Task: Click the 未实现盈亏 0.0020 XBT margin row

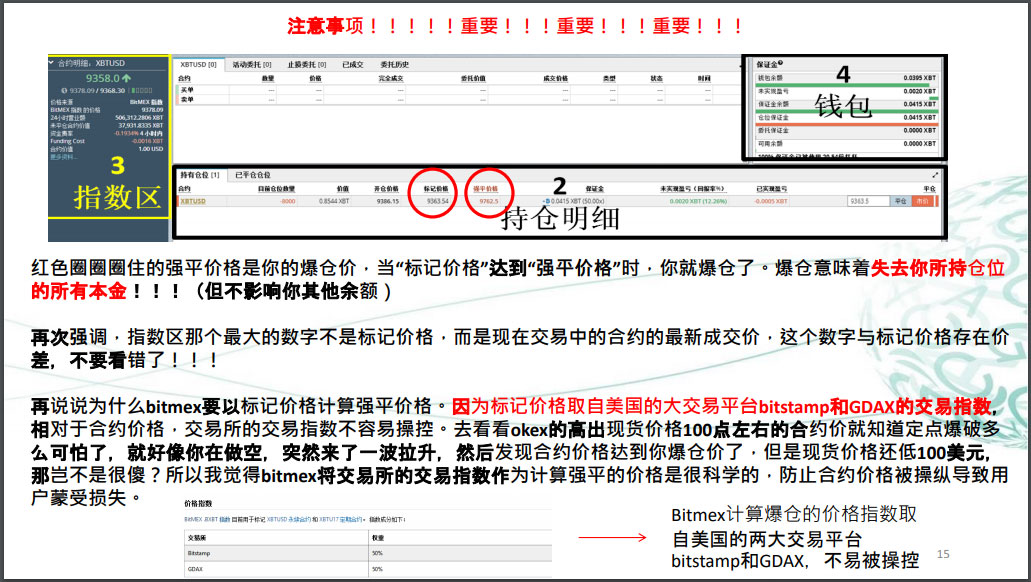Action: [846, 91]
